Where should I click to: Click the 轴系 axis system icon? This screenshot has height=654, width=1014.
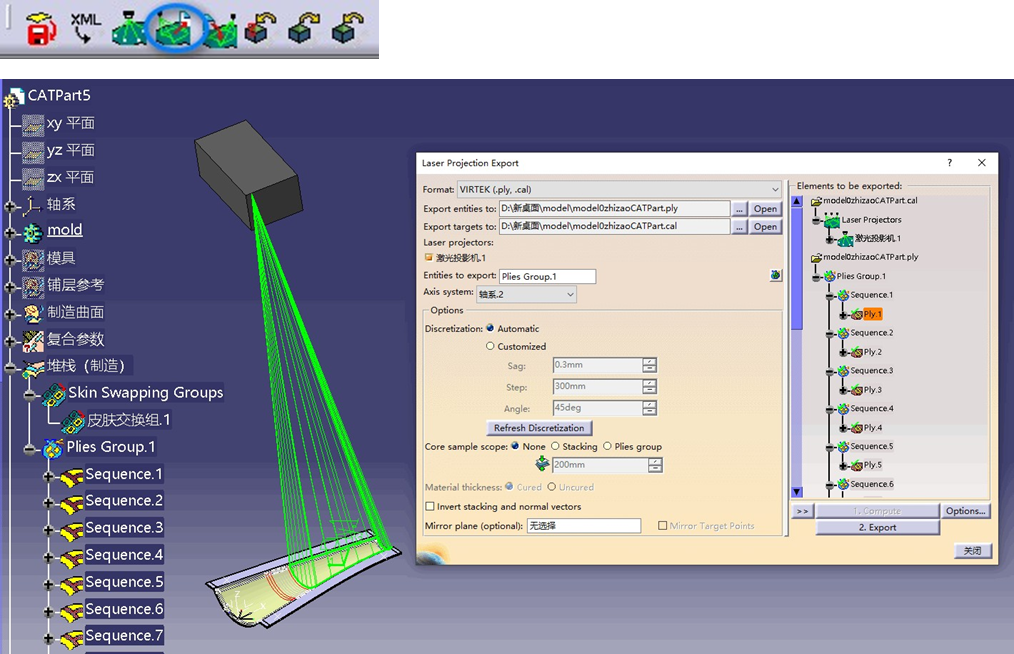click(32, 206)
